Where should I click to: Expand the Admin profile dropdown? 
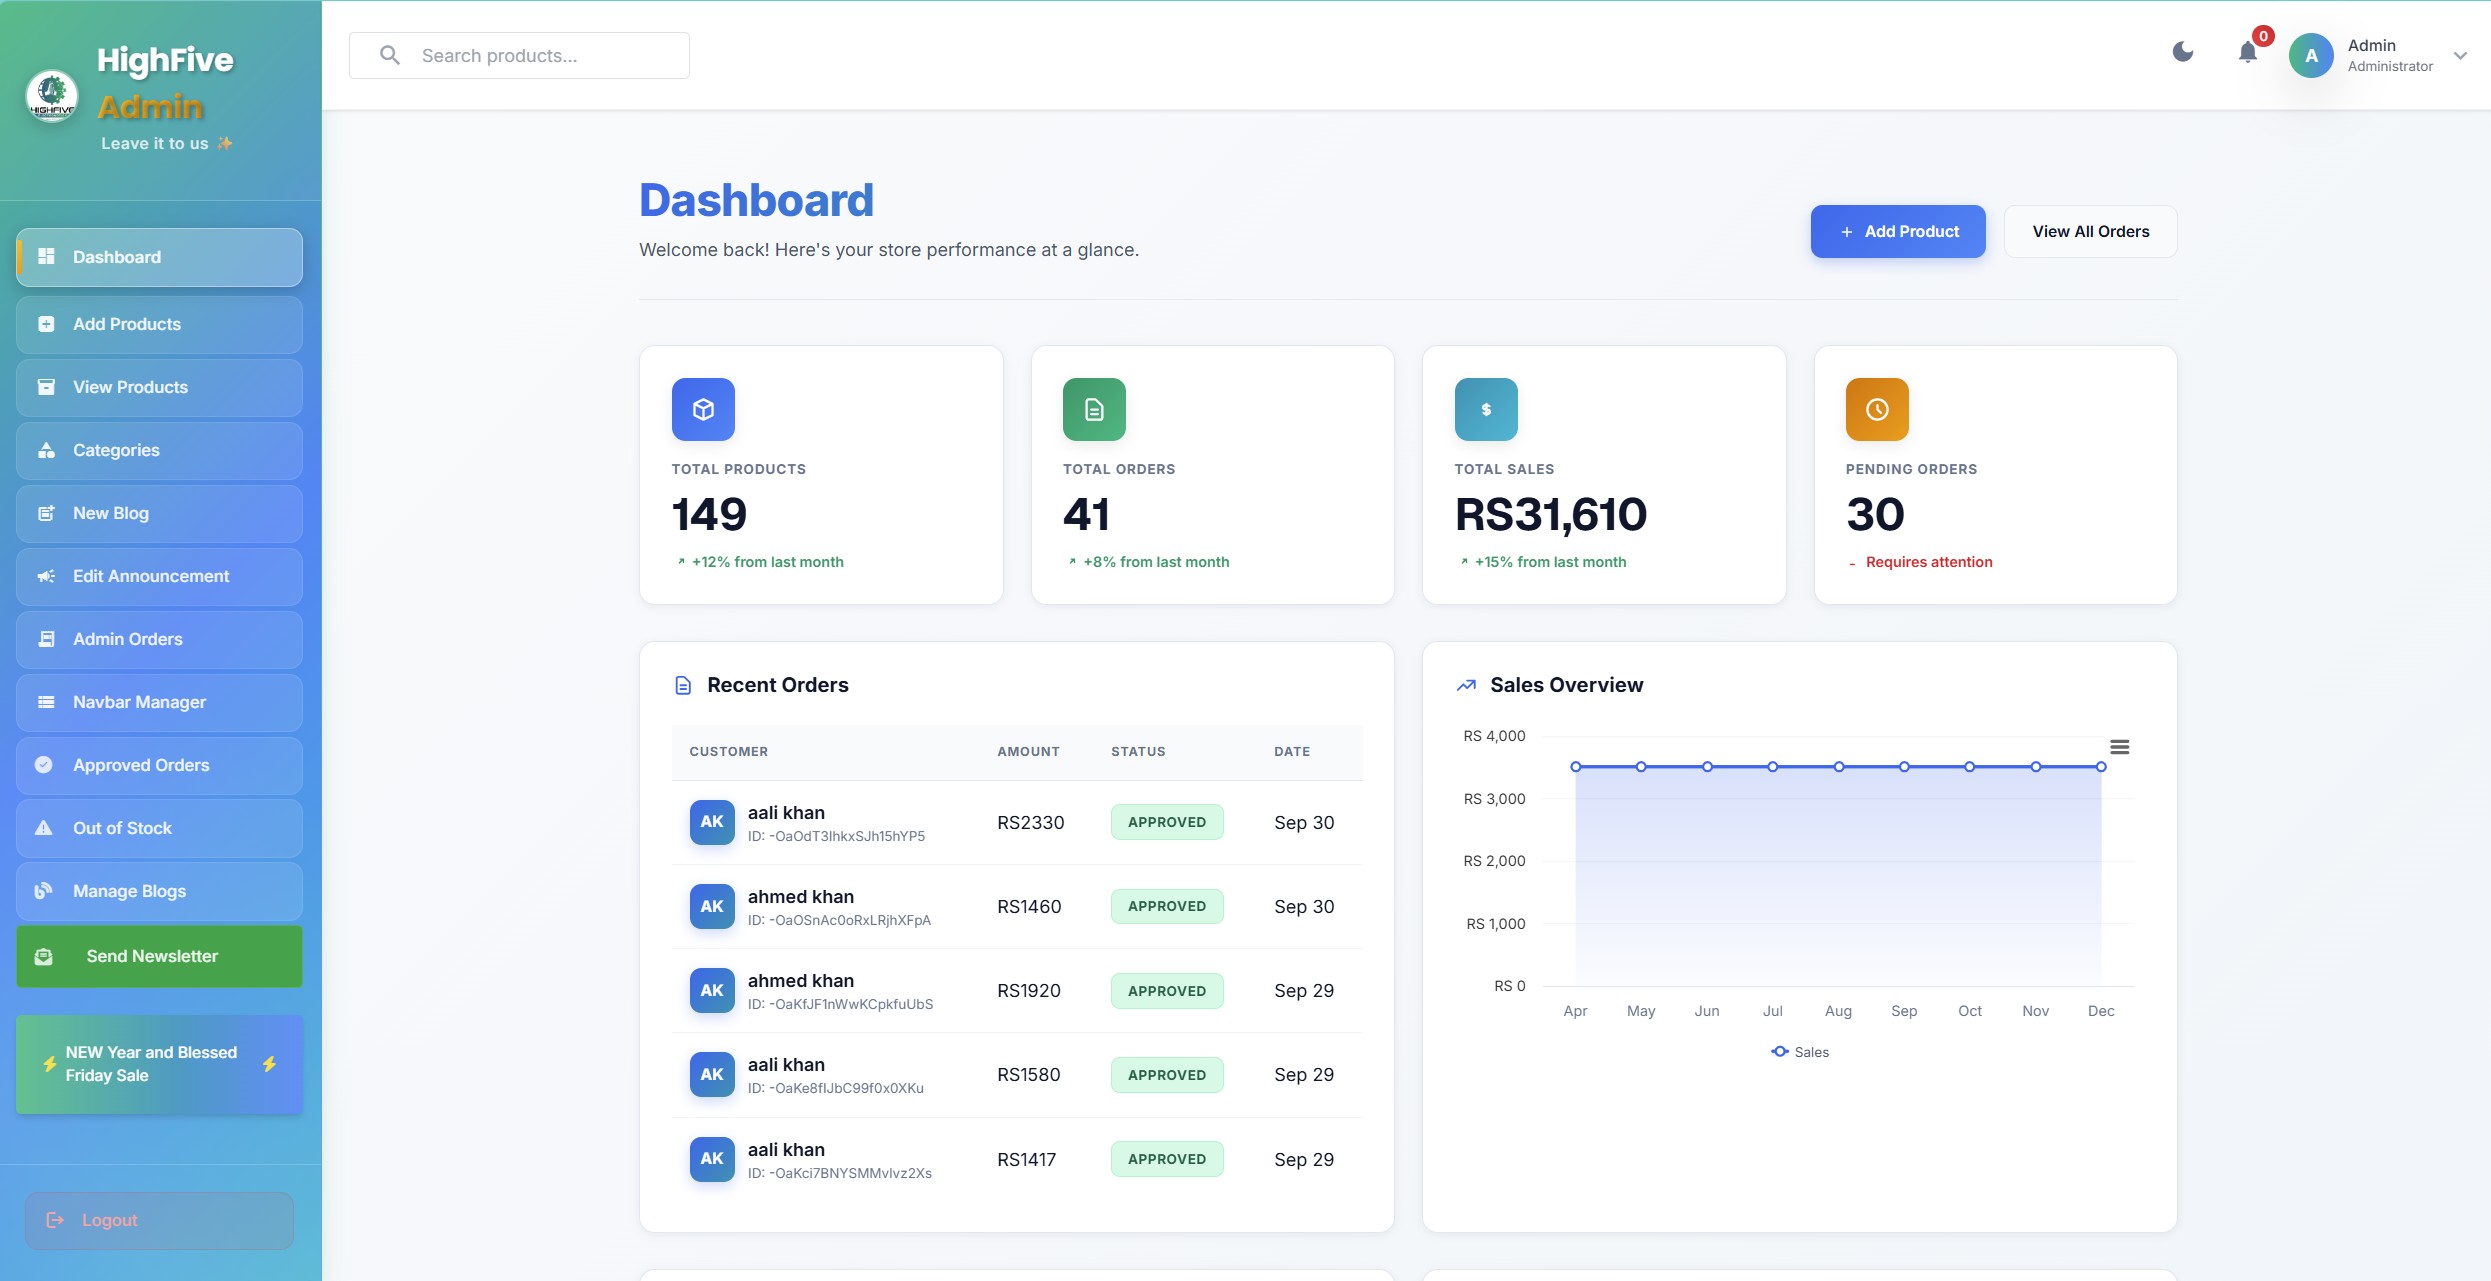coord(2461,56)
